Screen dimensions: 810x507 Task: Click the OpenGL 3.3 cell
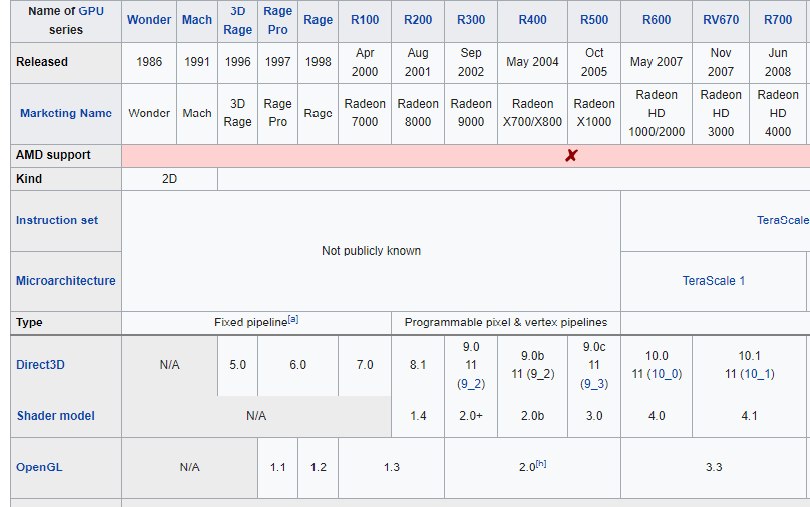click(713, 467)
